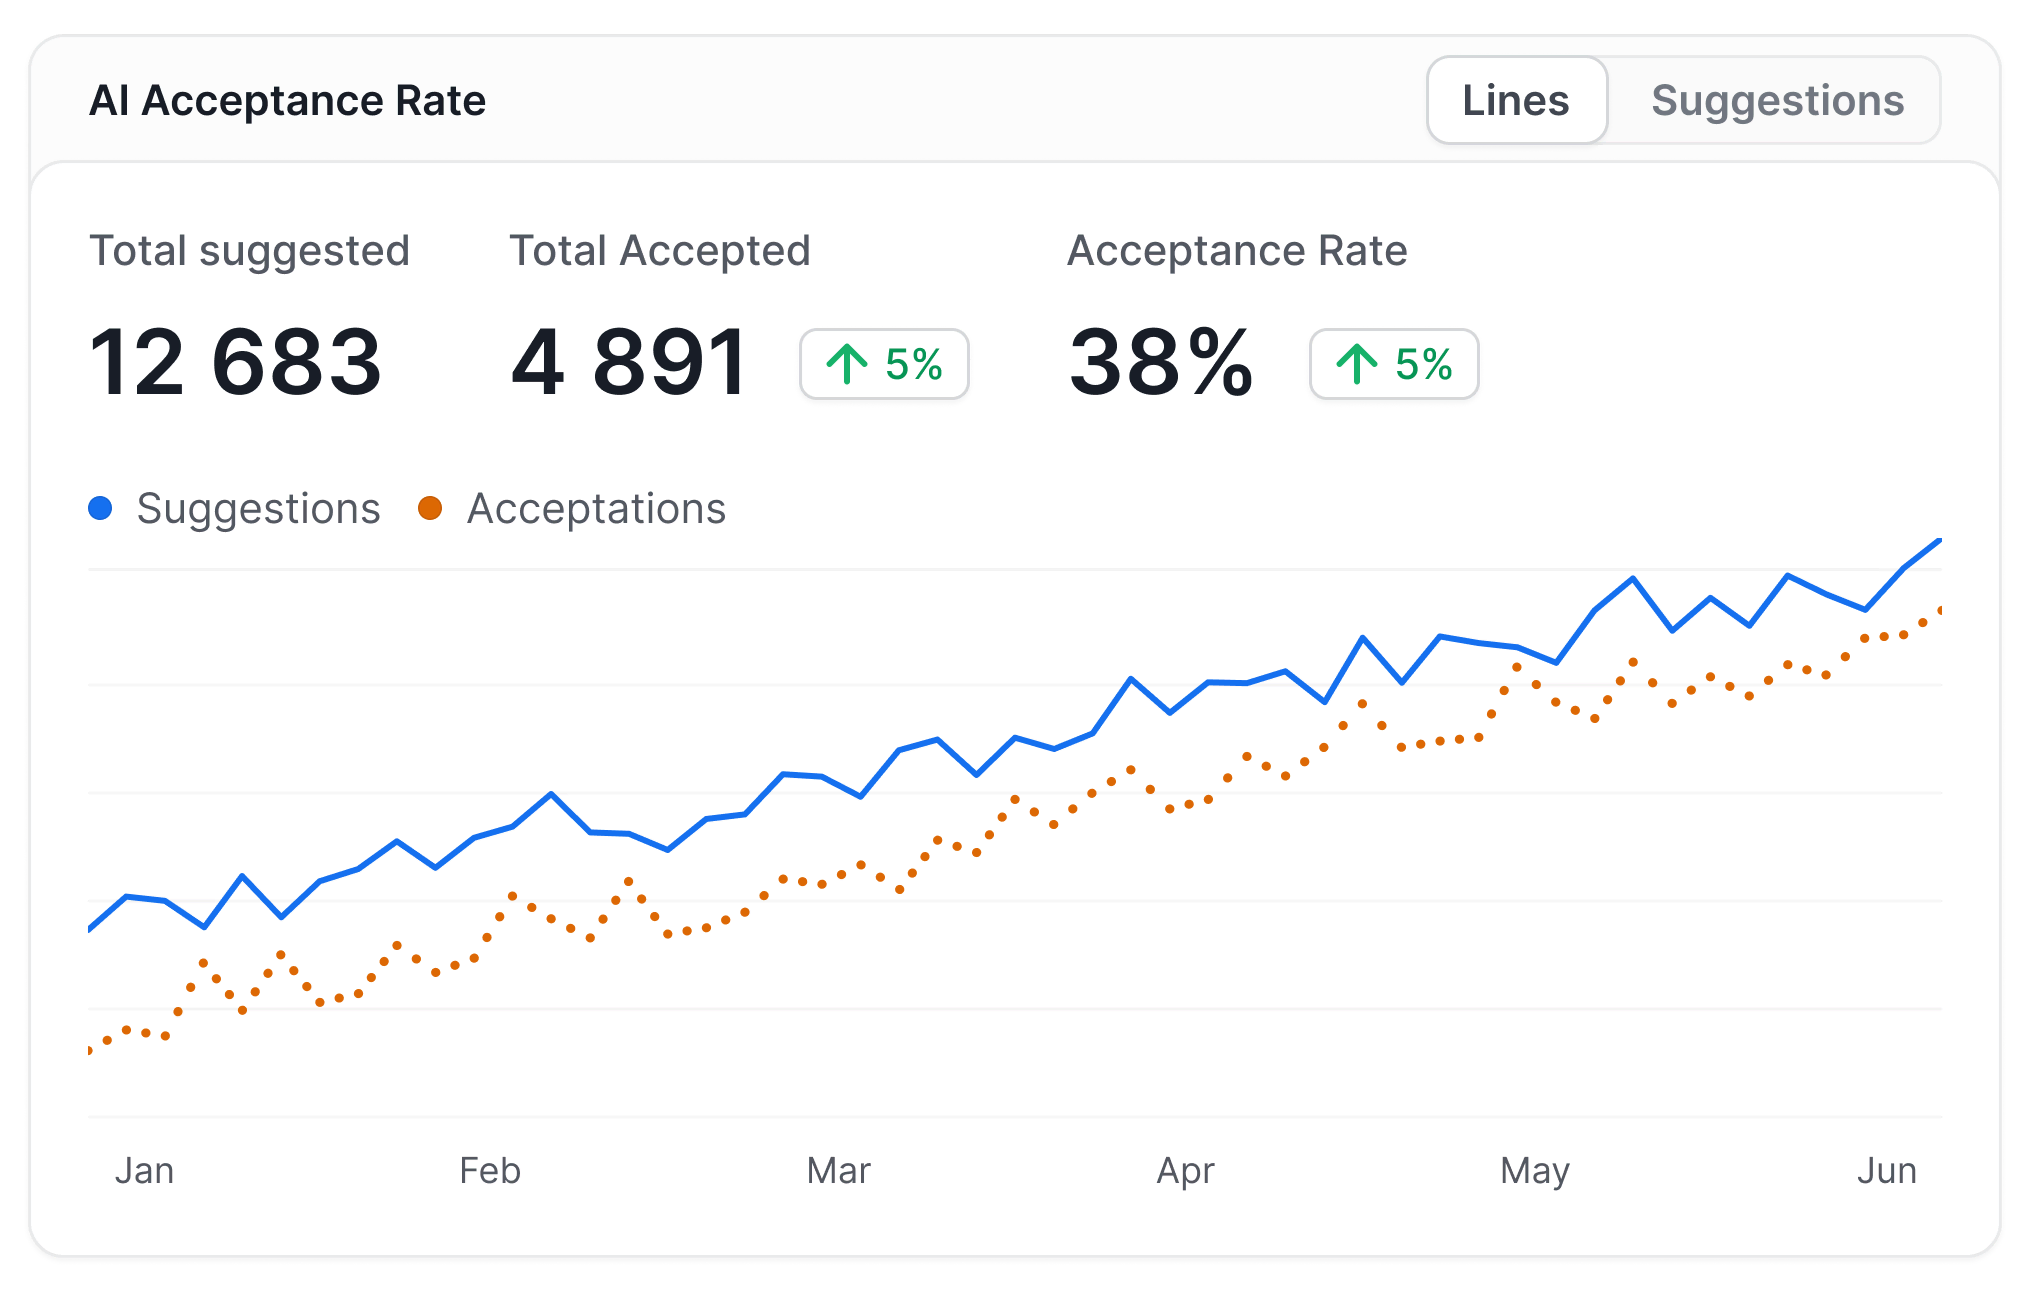The width and height of the screenshot is (2020, 1315).
Task: Click the green up arrow beside Acceptance Rate
Action: click(x=1356, y=364)
